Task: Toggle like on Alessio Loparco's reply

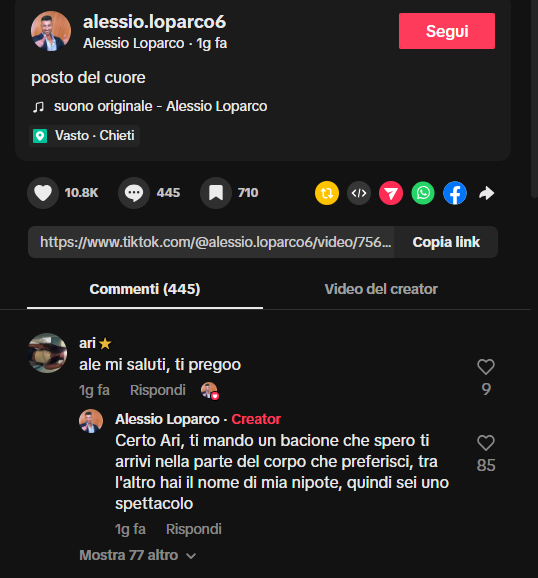Action: pyautogui.click(x=486, y=443)
